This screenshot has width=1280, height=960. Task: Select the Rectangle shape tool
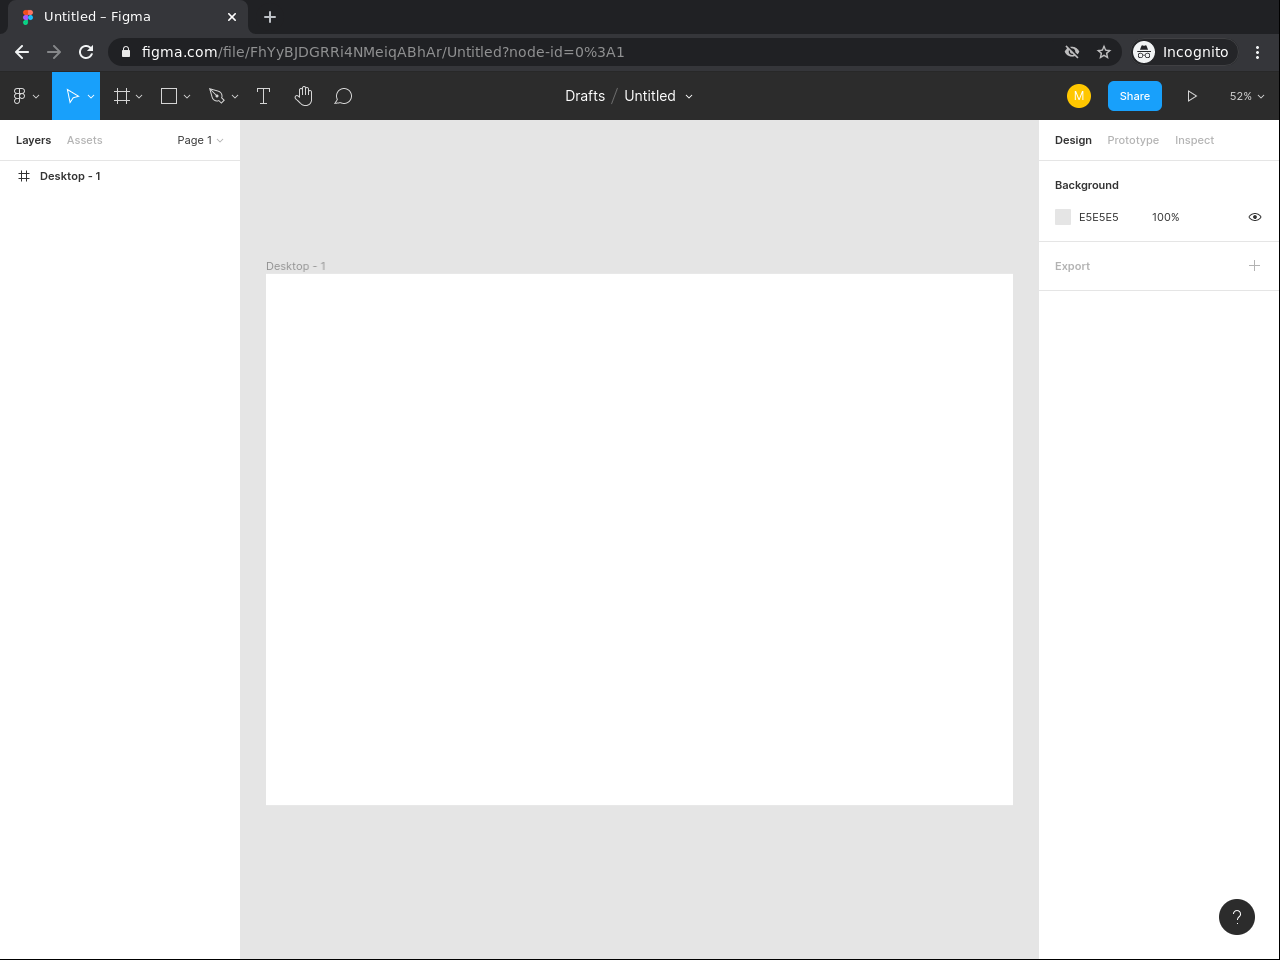point(169,96)
